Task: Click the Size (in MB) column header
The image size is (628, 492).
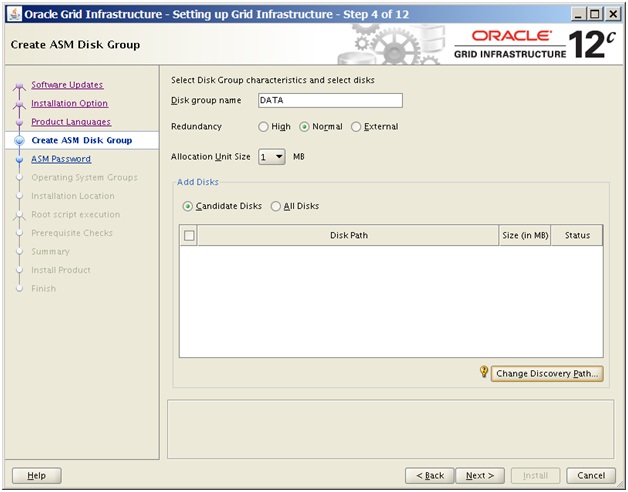Action: [525, 235]
